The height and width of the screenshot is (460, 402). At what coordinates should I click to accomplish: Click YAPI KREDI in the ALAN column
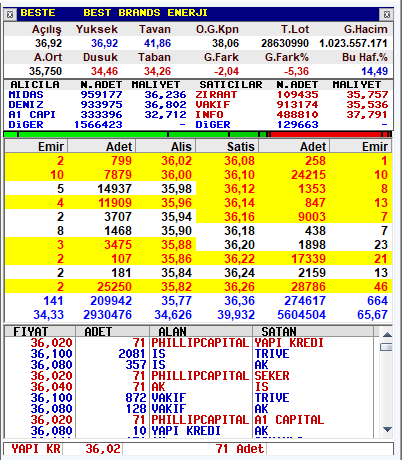pyautogui.click(x=186, y=431)
